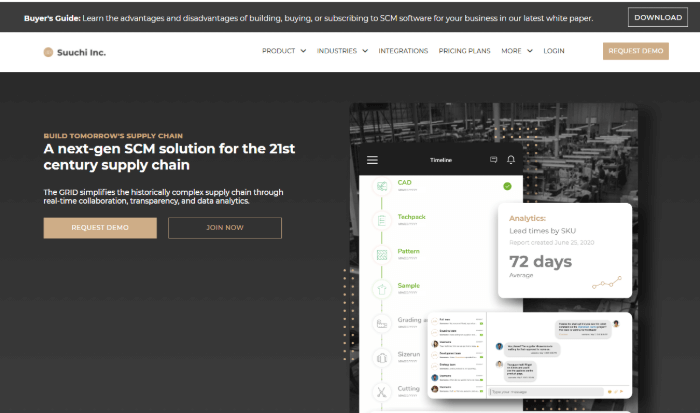Expand the MORE dropdown chevron
Screen dimensions: 700x413
pos(529,51)
